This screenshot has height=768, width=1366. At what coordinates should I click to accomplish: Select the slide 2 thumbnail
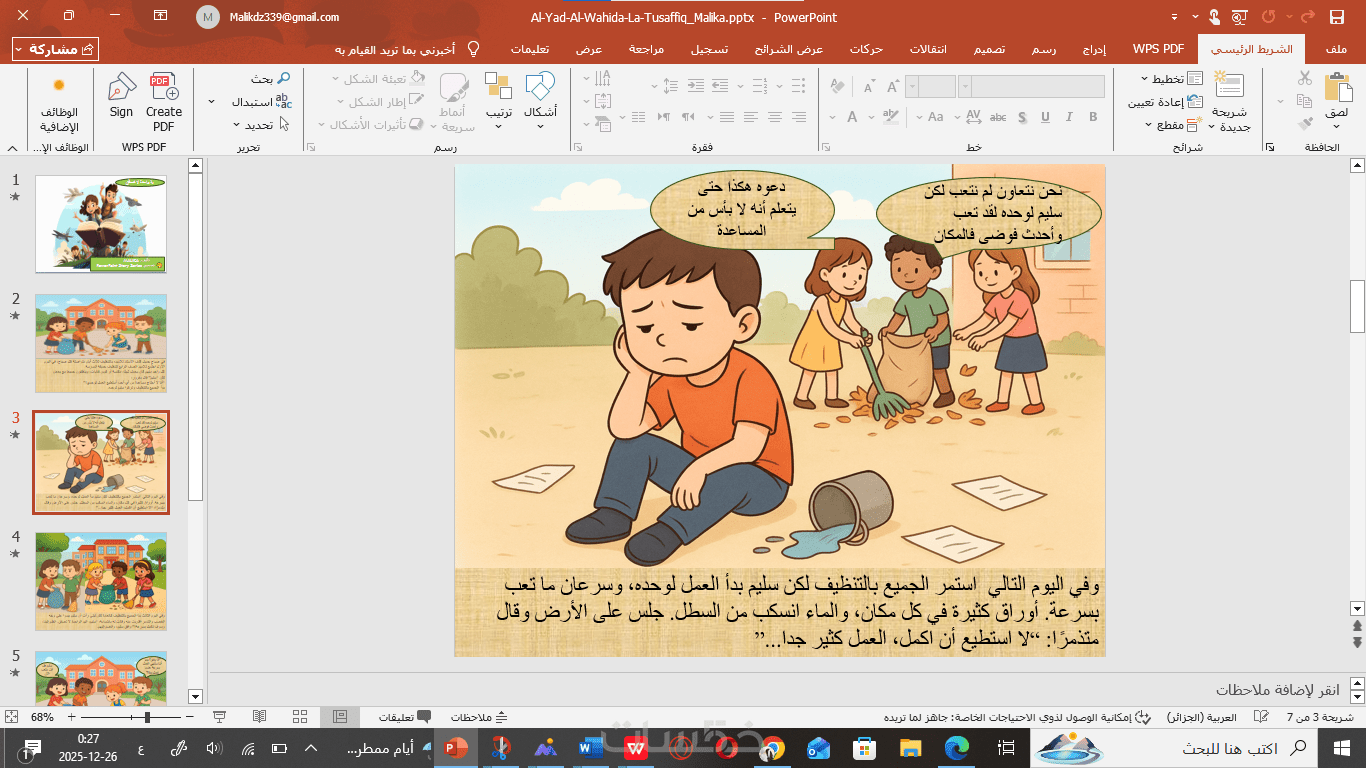click(x=101, y=343)
